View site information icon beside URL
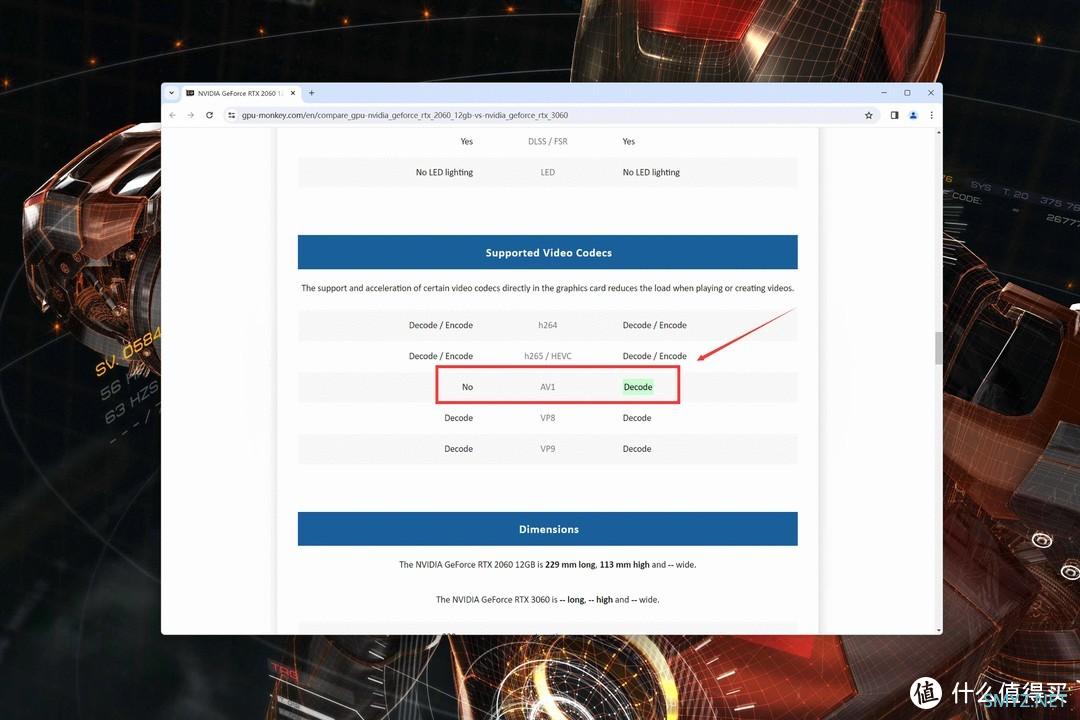This screenshot has height=720, width=1080. (231, 115)
